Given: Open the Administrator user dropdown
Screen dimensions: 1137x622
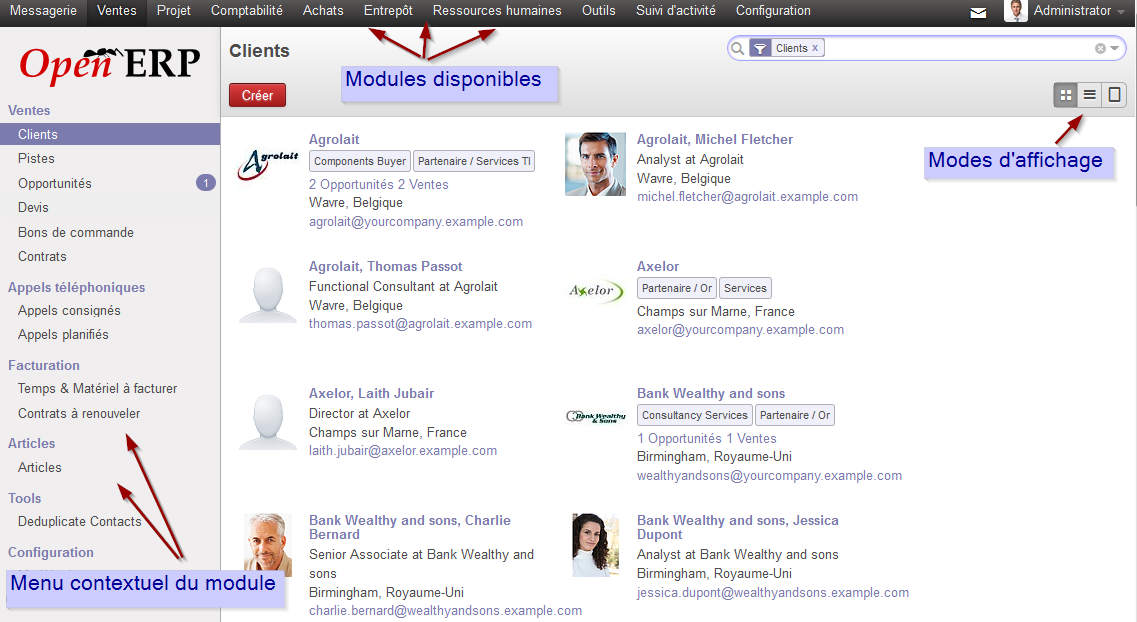Looking at the screenshot, I should coord(1079,11).
